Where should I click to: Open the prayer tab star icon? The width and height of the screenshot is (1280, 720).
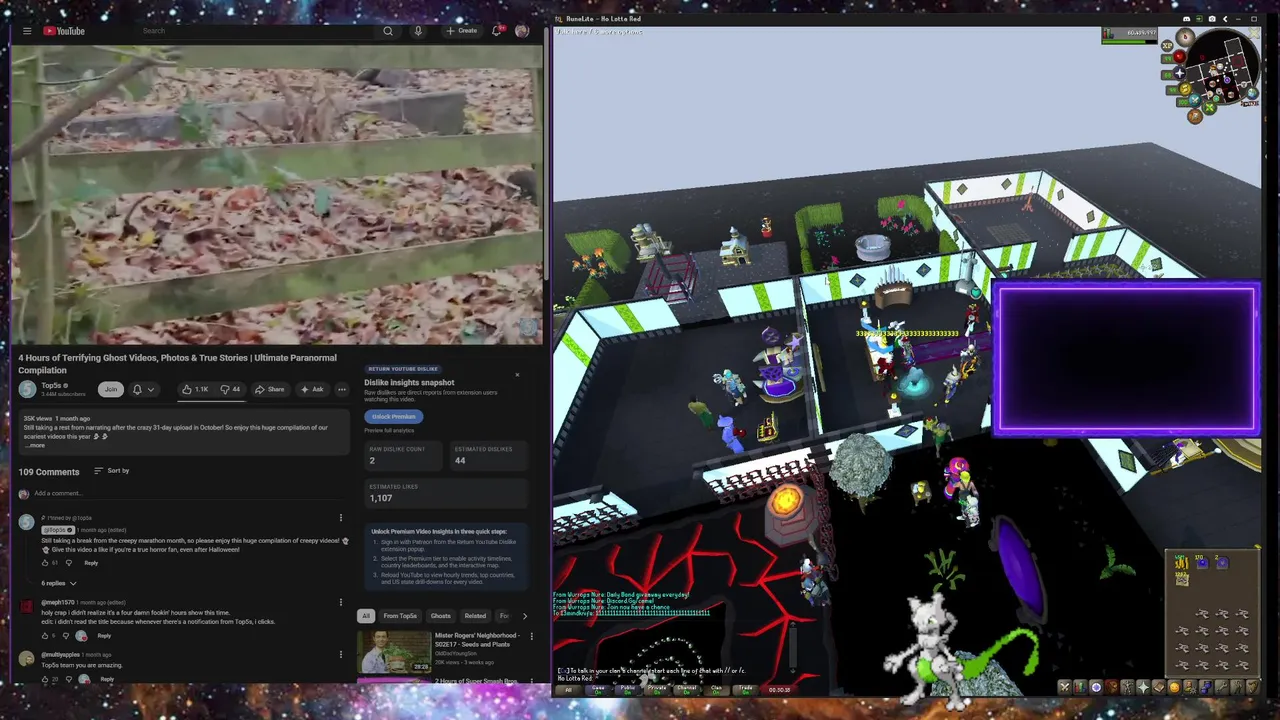point(1142,687)
